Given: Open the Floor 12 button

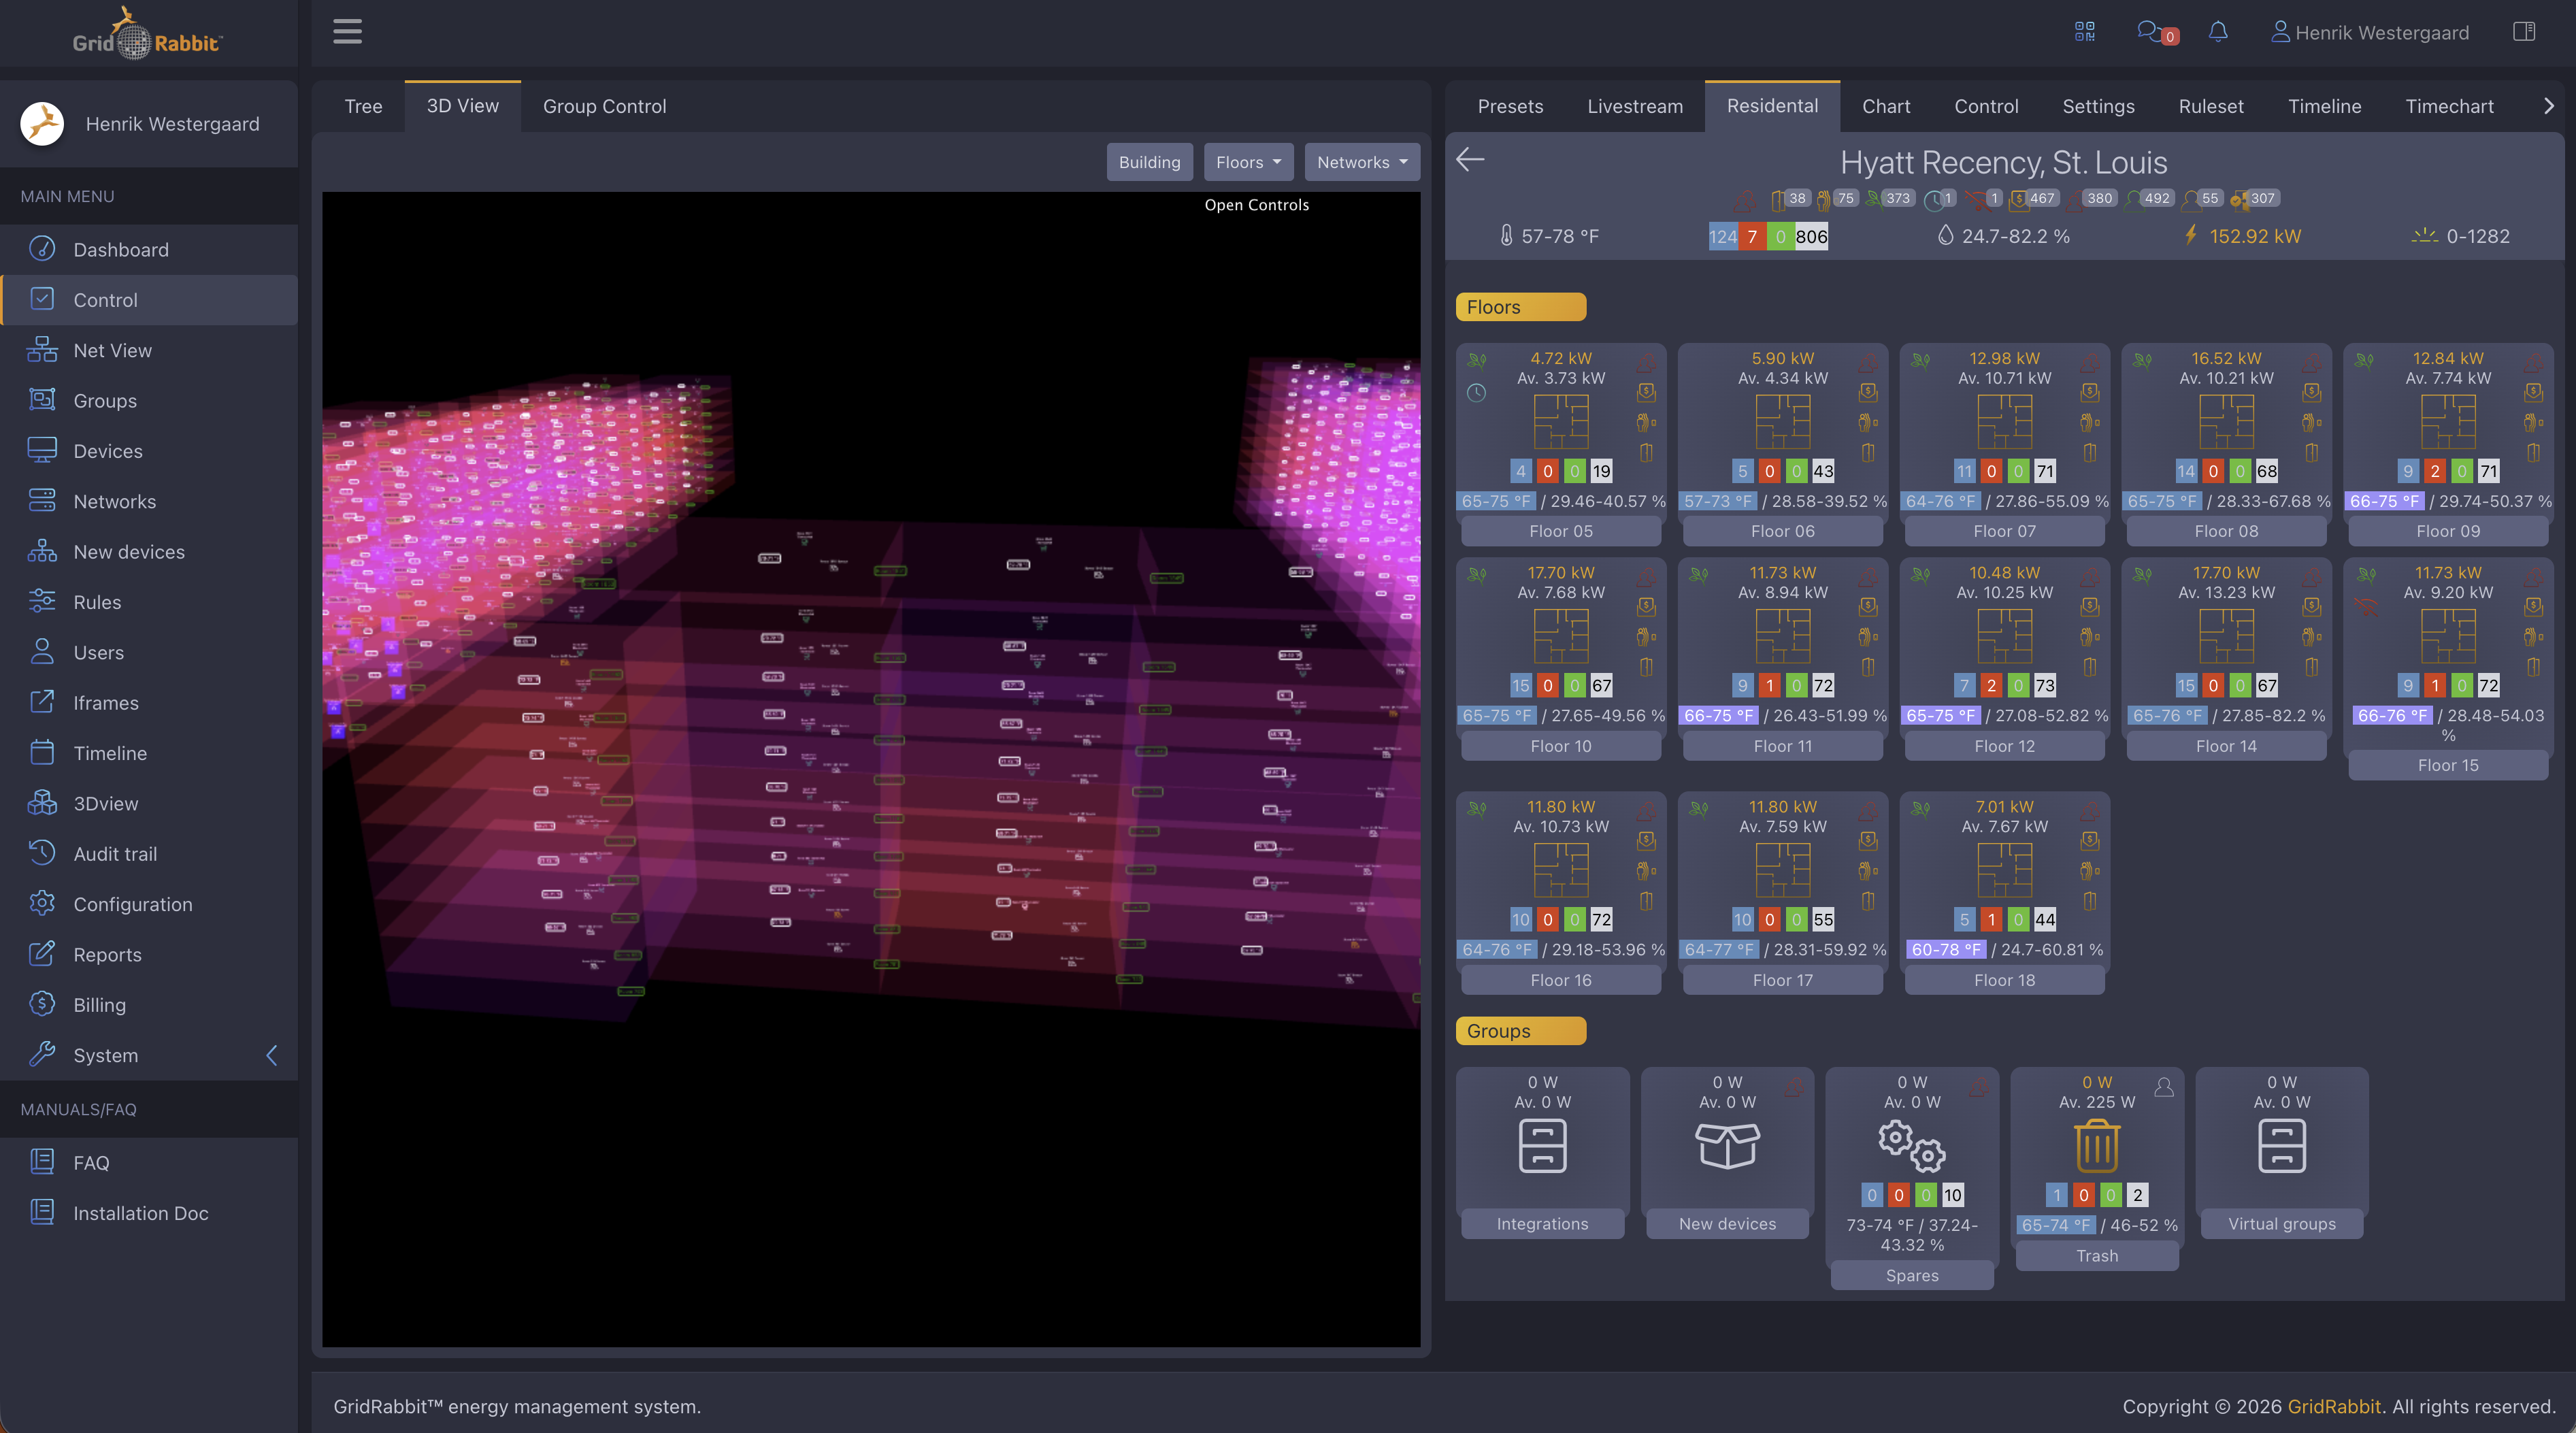Looking at the screenshot, I should [x=2004, y=746].
